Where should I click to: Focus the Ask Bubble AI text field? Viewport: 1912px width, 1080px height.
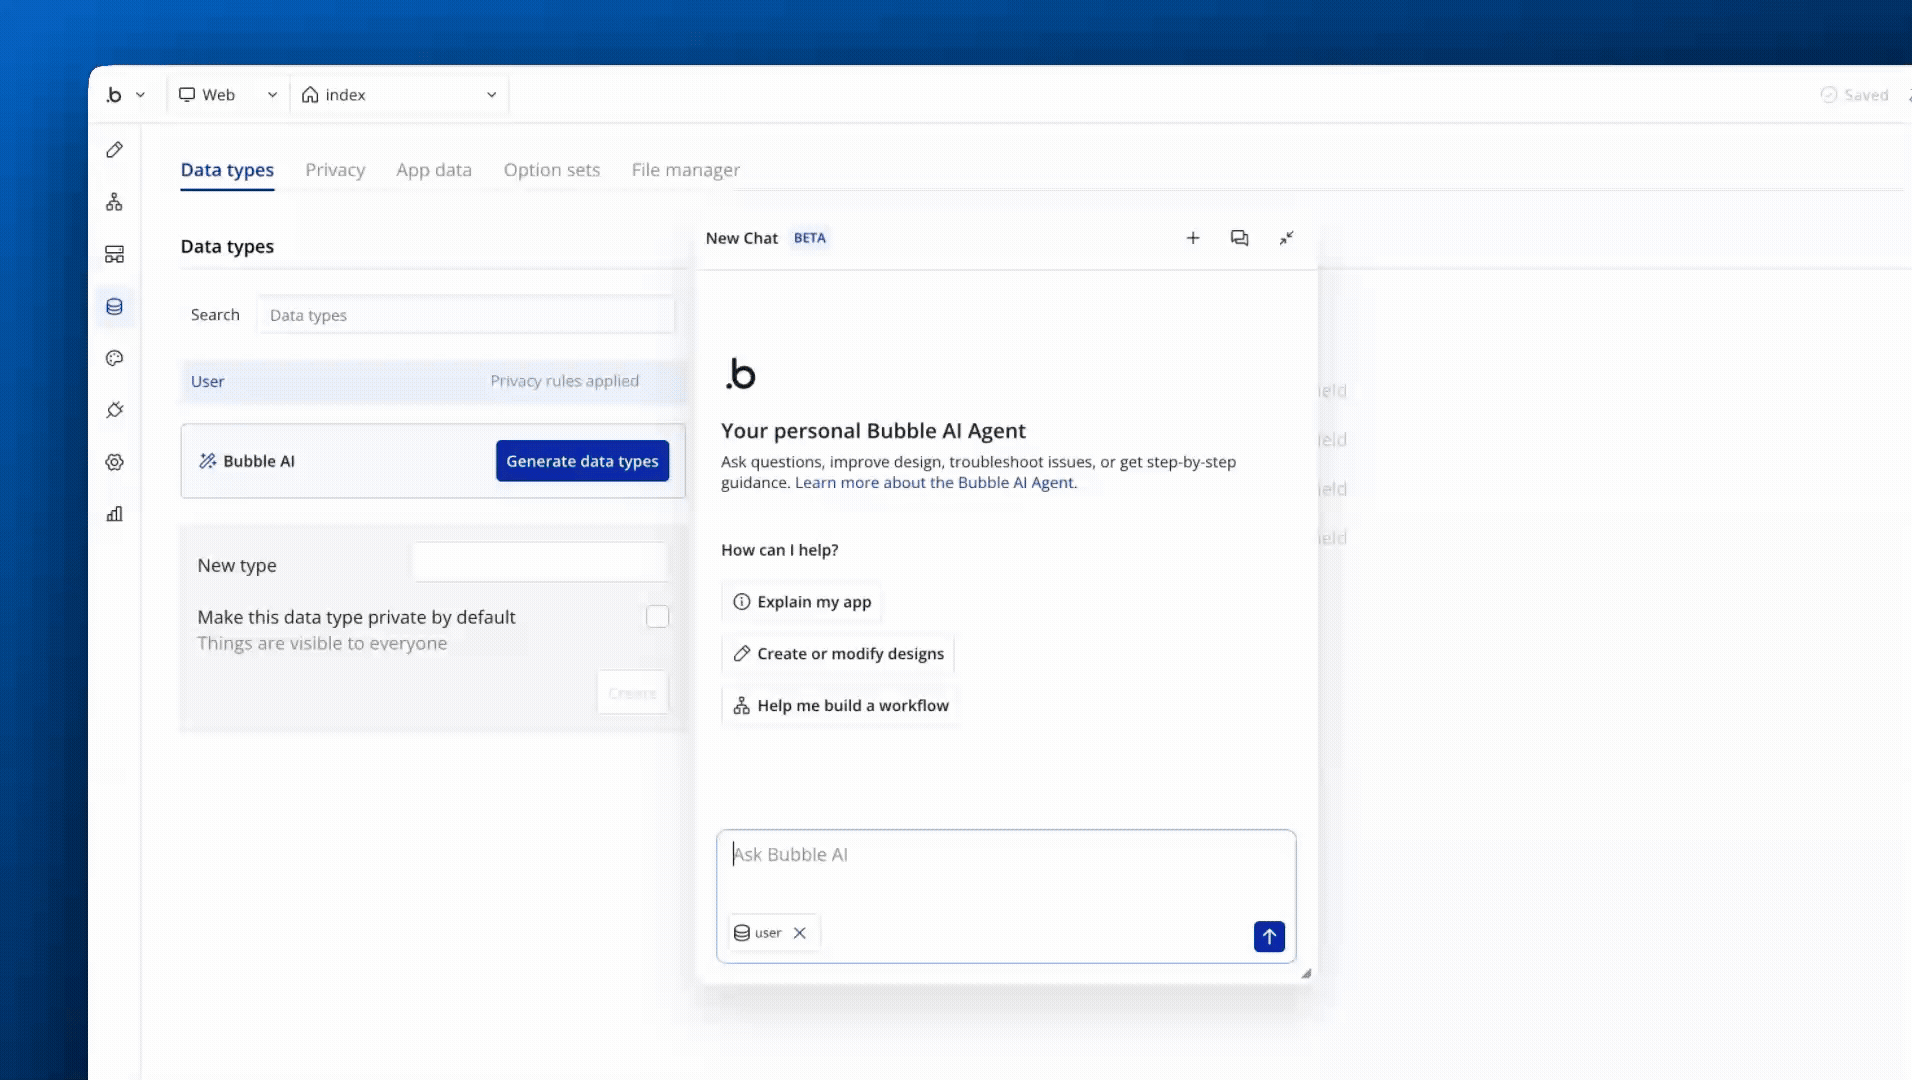coord(1005,865)
